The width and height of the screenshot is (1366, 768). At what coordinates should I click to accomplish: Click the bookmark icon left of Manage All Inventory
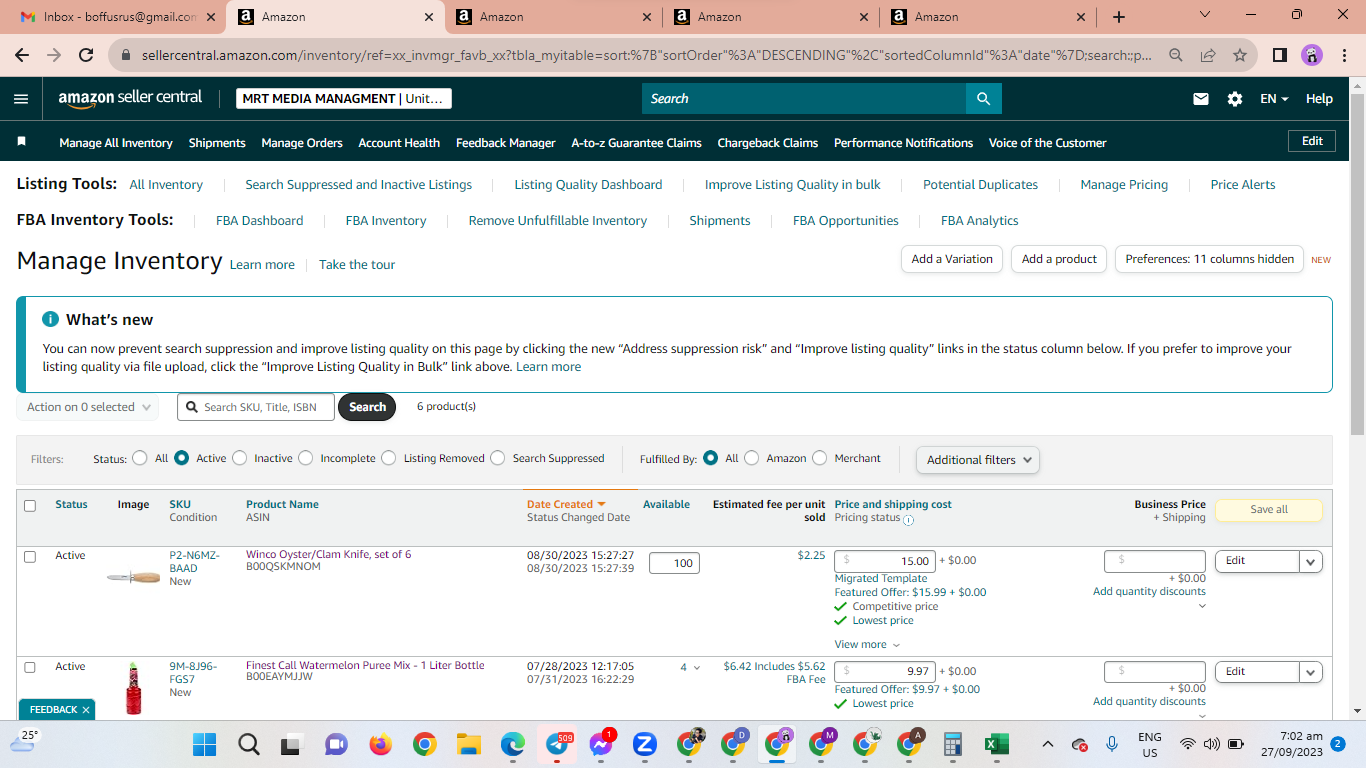click(x=21, y=142)
